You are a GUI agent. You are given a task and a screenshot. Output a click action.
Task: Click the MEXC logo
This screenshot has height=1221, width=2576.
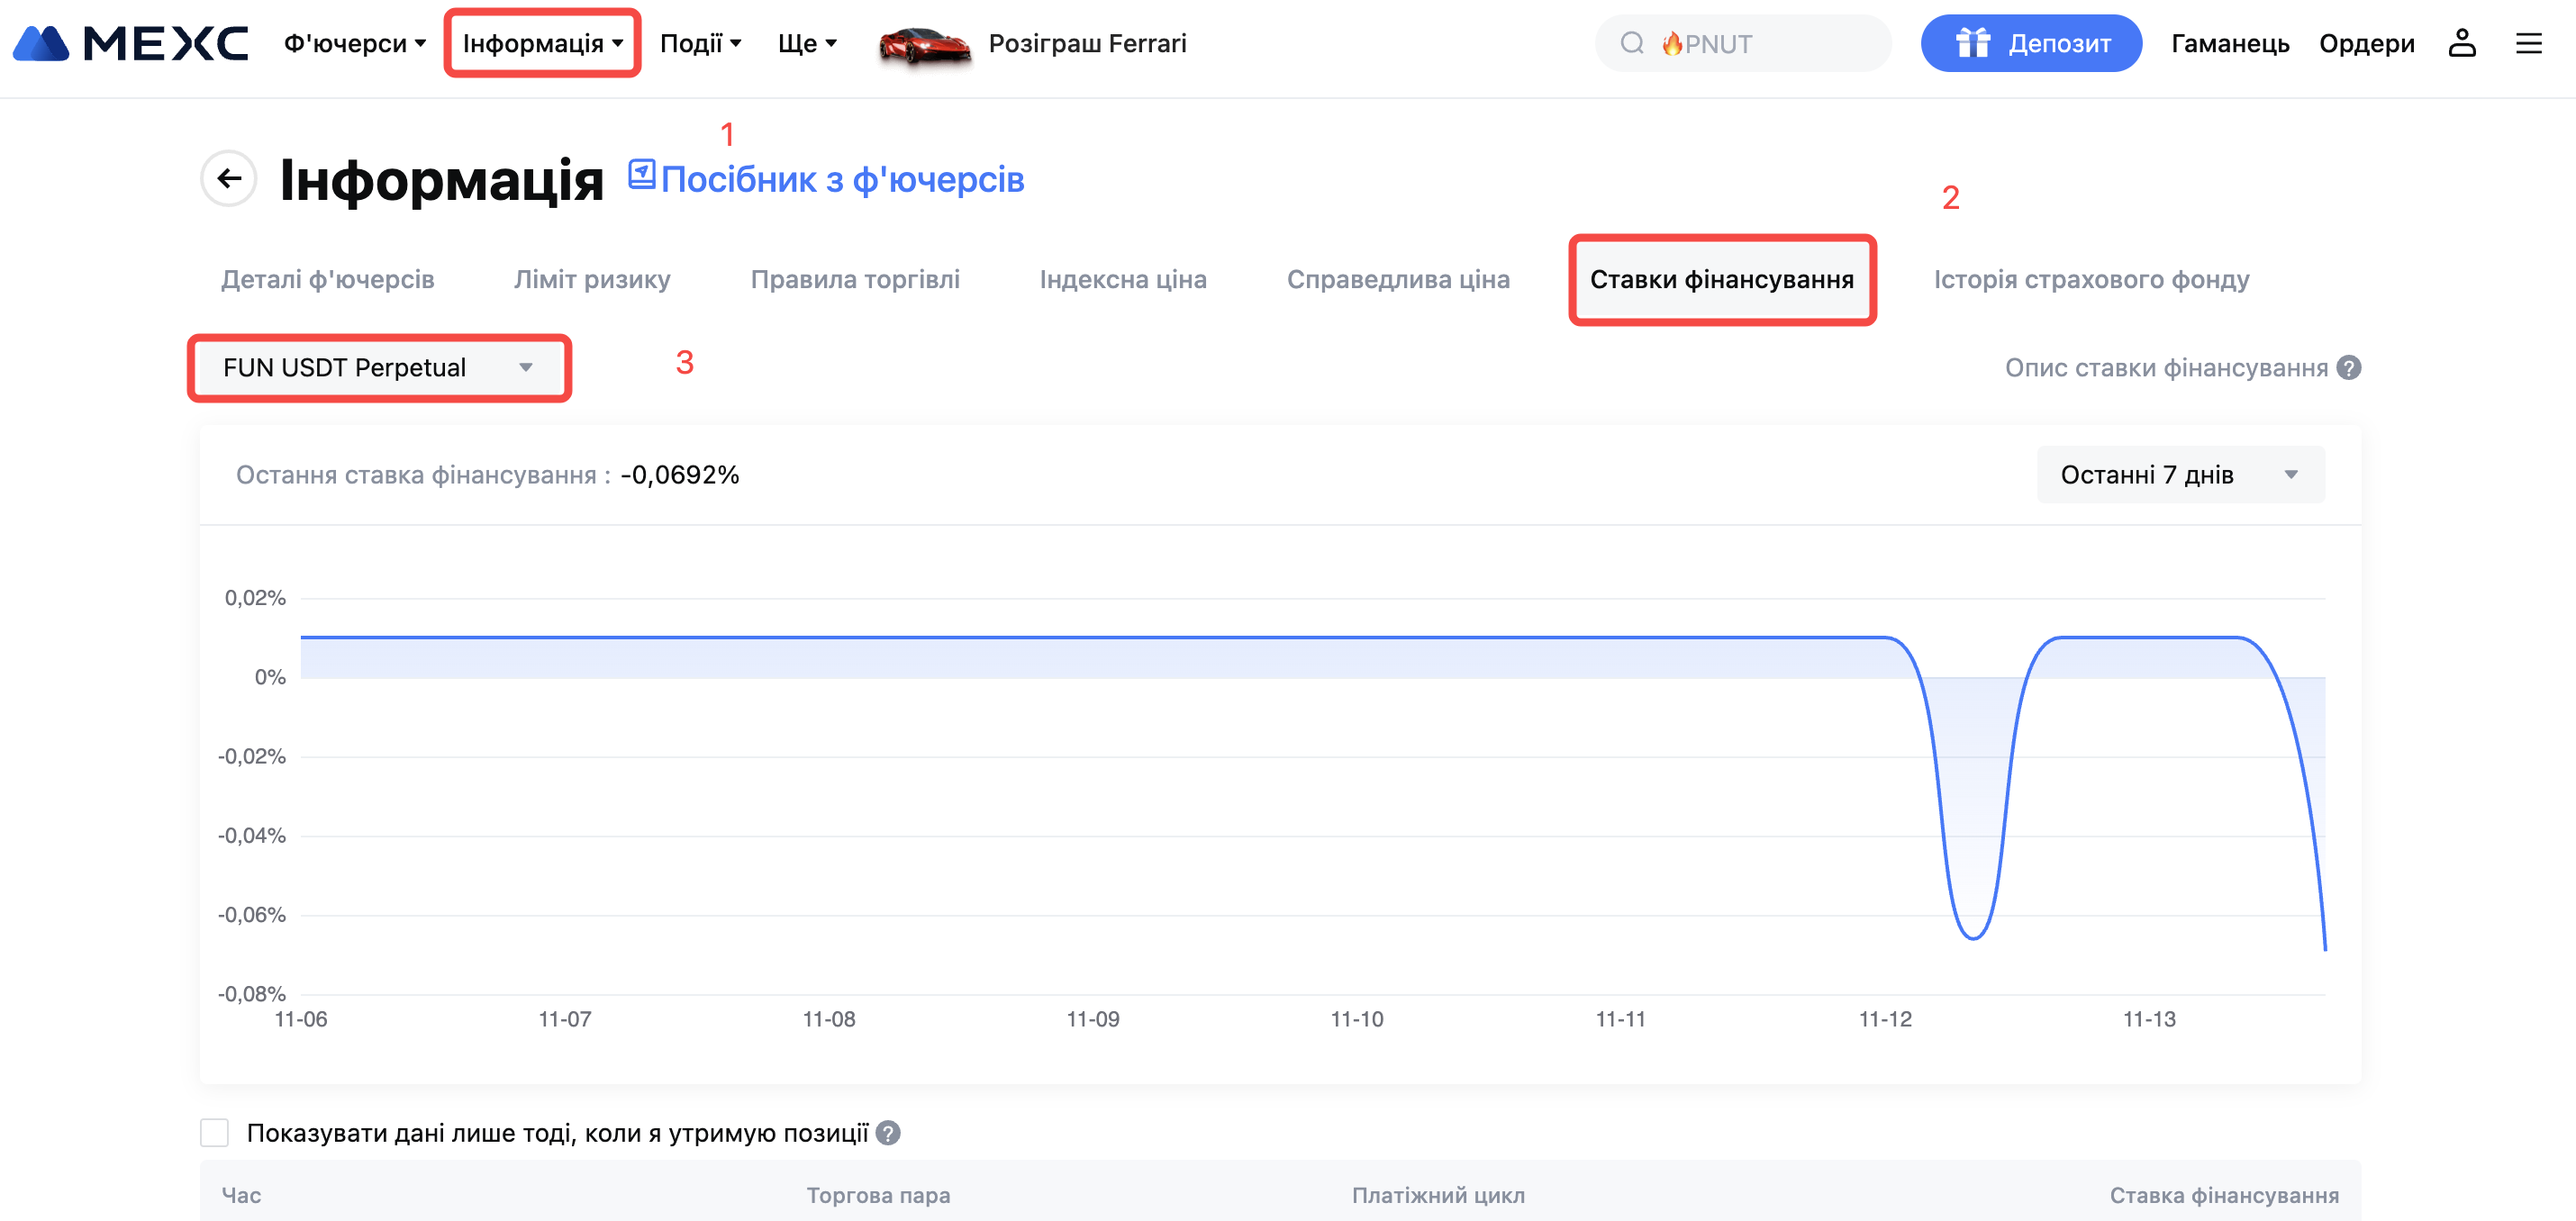point(130,43)
